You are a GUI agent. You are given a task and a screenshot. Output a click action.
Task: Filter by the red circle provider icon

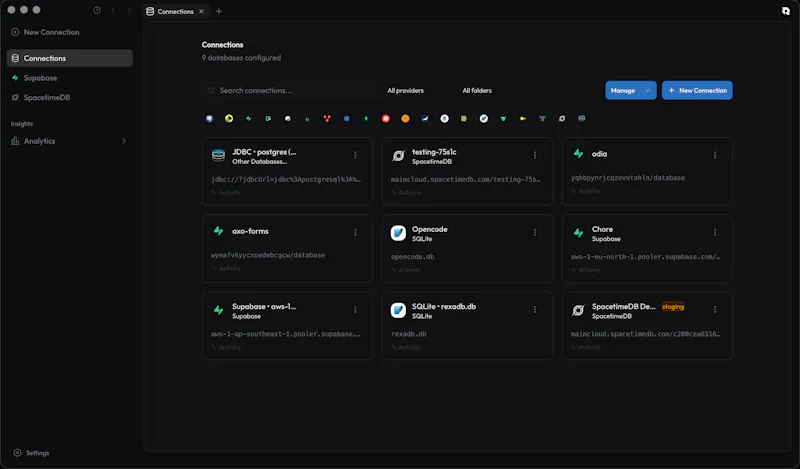click(386, 118)
